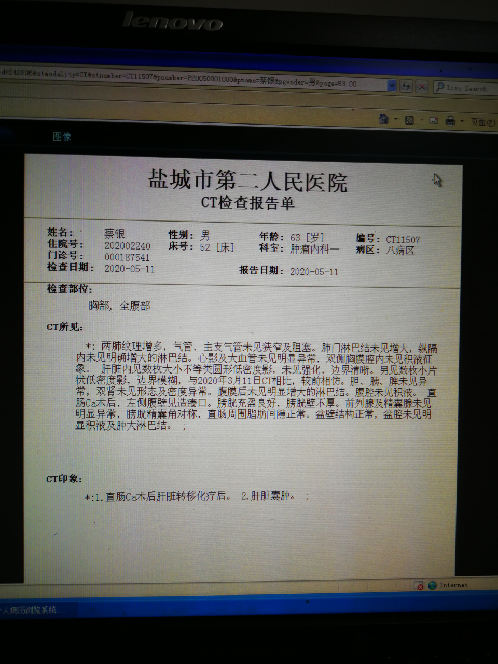Screen dimensions: 498x664
Task: Click the red Stop loading icon
Action: pyautogui.click(x=422, y=87)
